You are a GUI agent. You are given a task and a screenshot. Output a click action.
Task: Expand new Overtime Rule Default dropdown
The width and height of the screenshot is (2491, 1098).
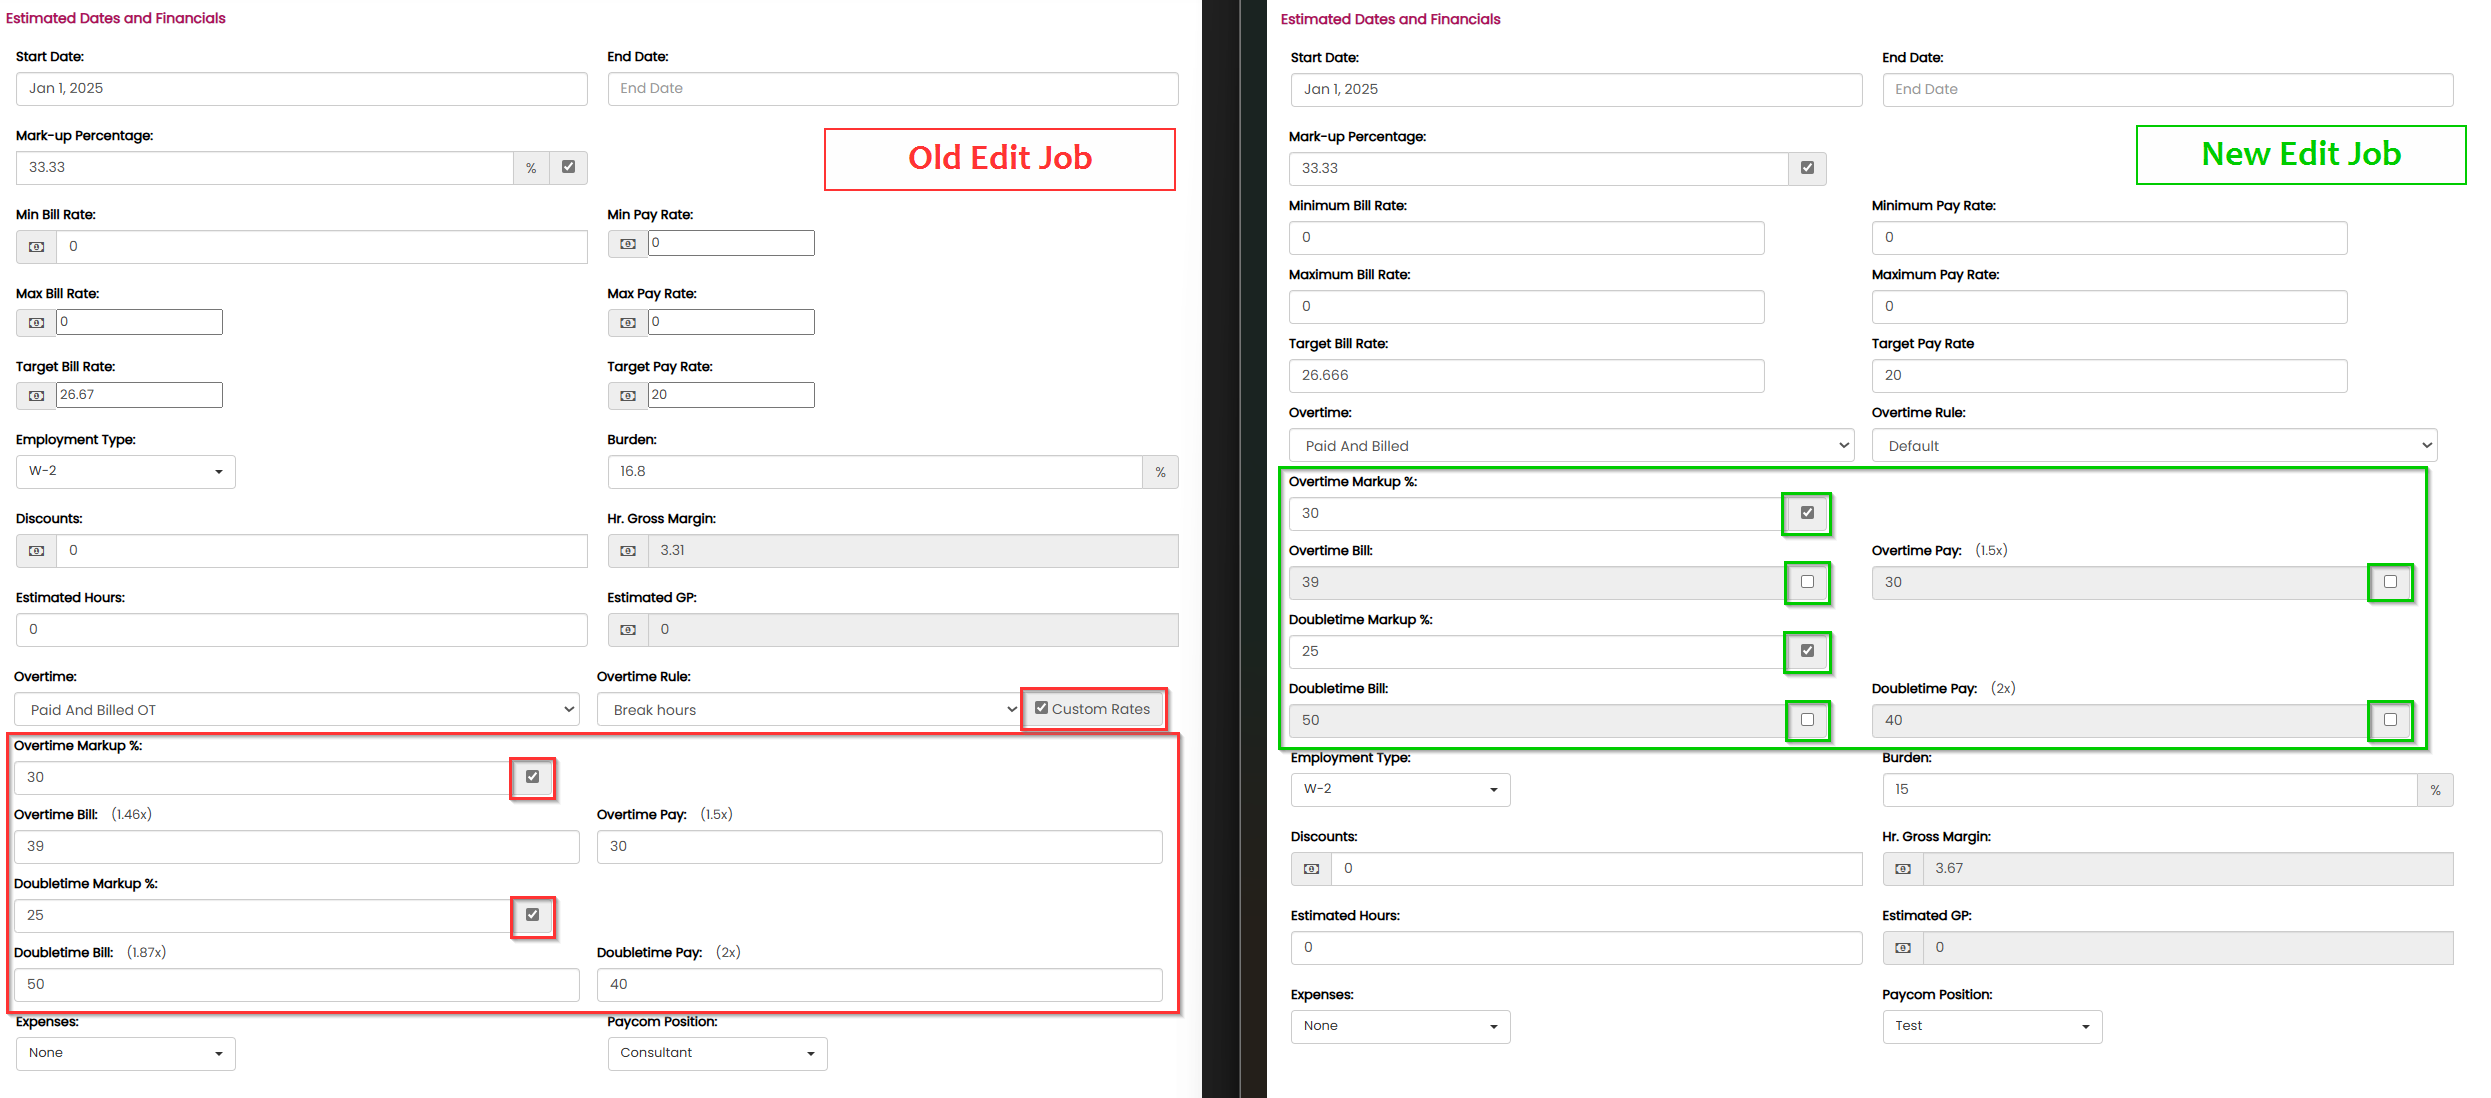pos(2153,446)
